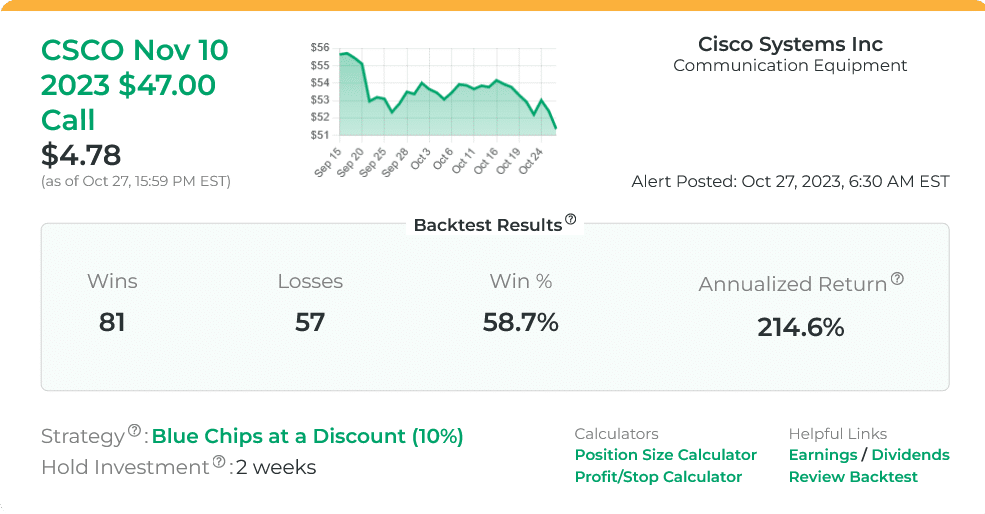
Task: Open the Profit/Stop Calculator link
Action: 658,477
